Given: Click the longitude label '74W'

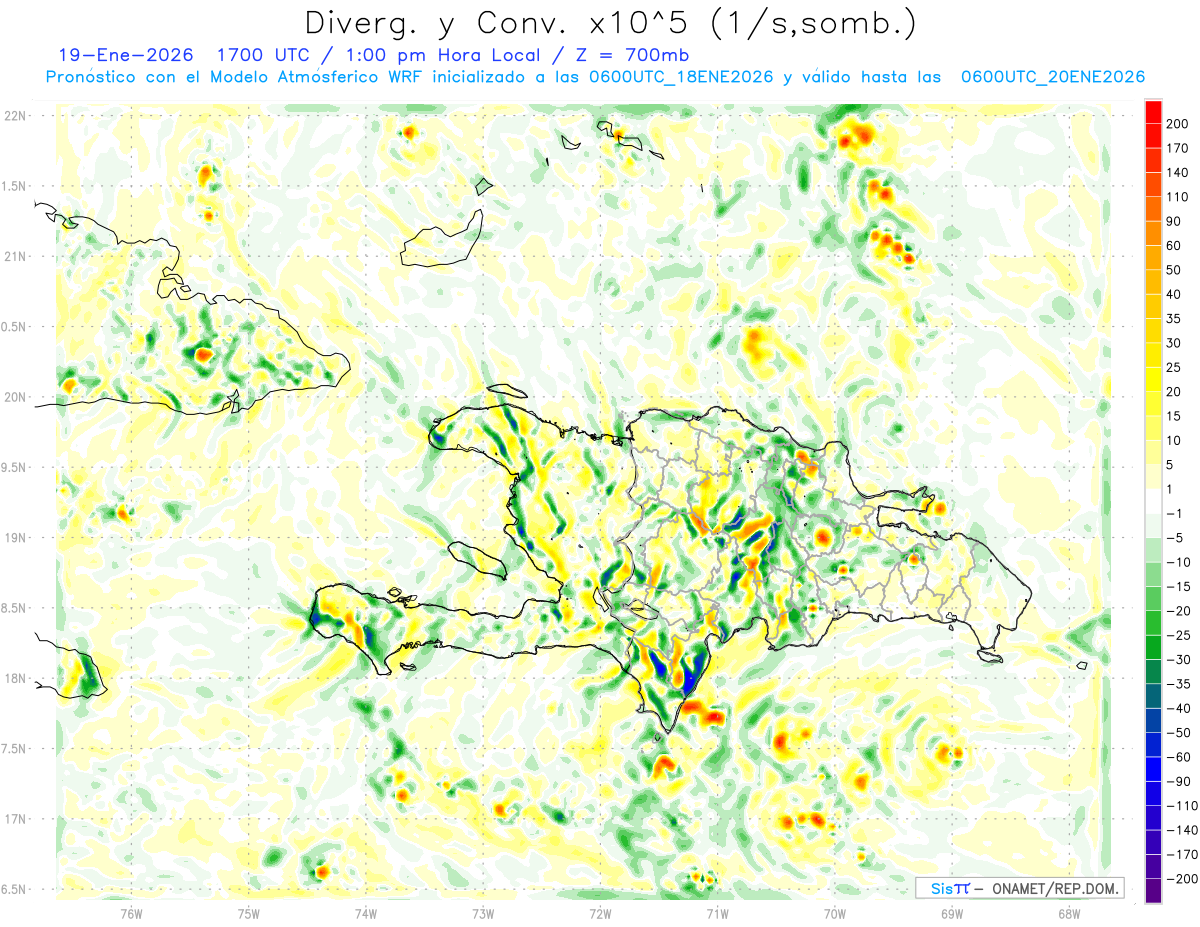Looking at the screenshot, I should (x=366, y=913).
